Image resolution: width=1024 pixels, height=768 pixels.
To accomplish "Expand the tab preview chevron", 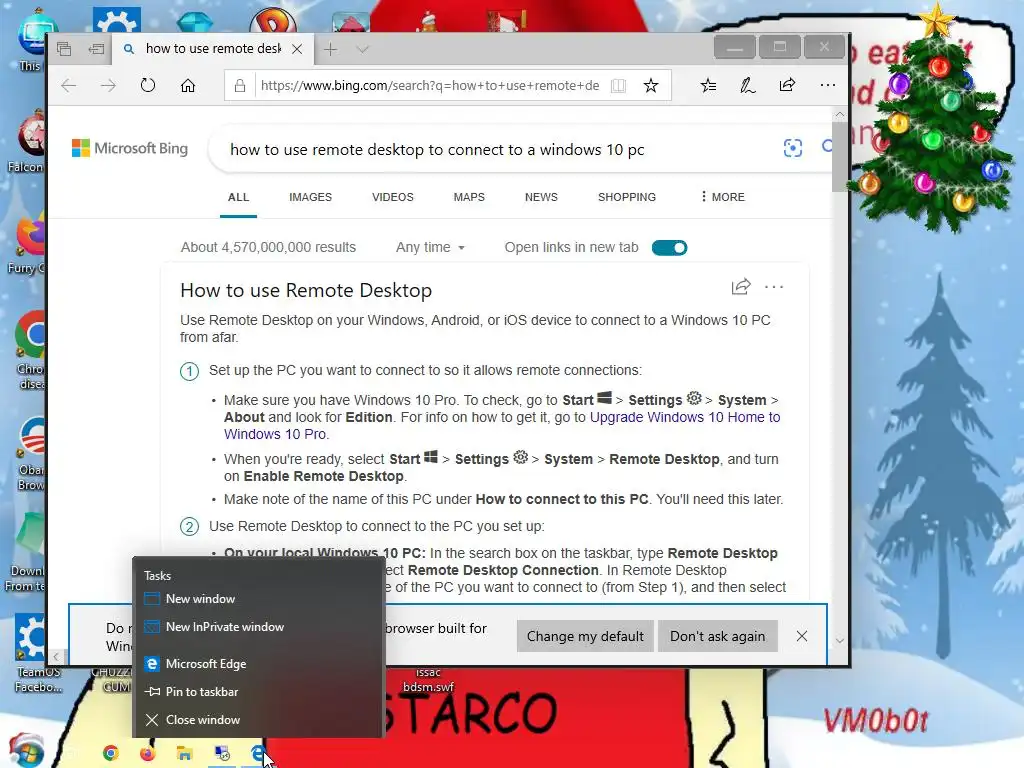I will pyautogui.click(x=362, y=49).
